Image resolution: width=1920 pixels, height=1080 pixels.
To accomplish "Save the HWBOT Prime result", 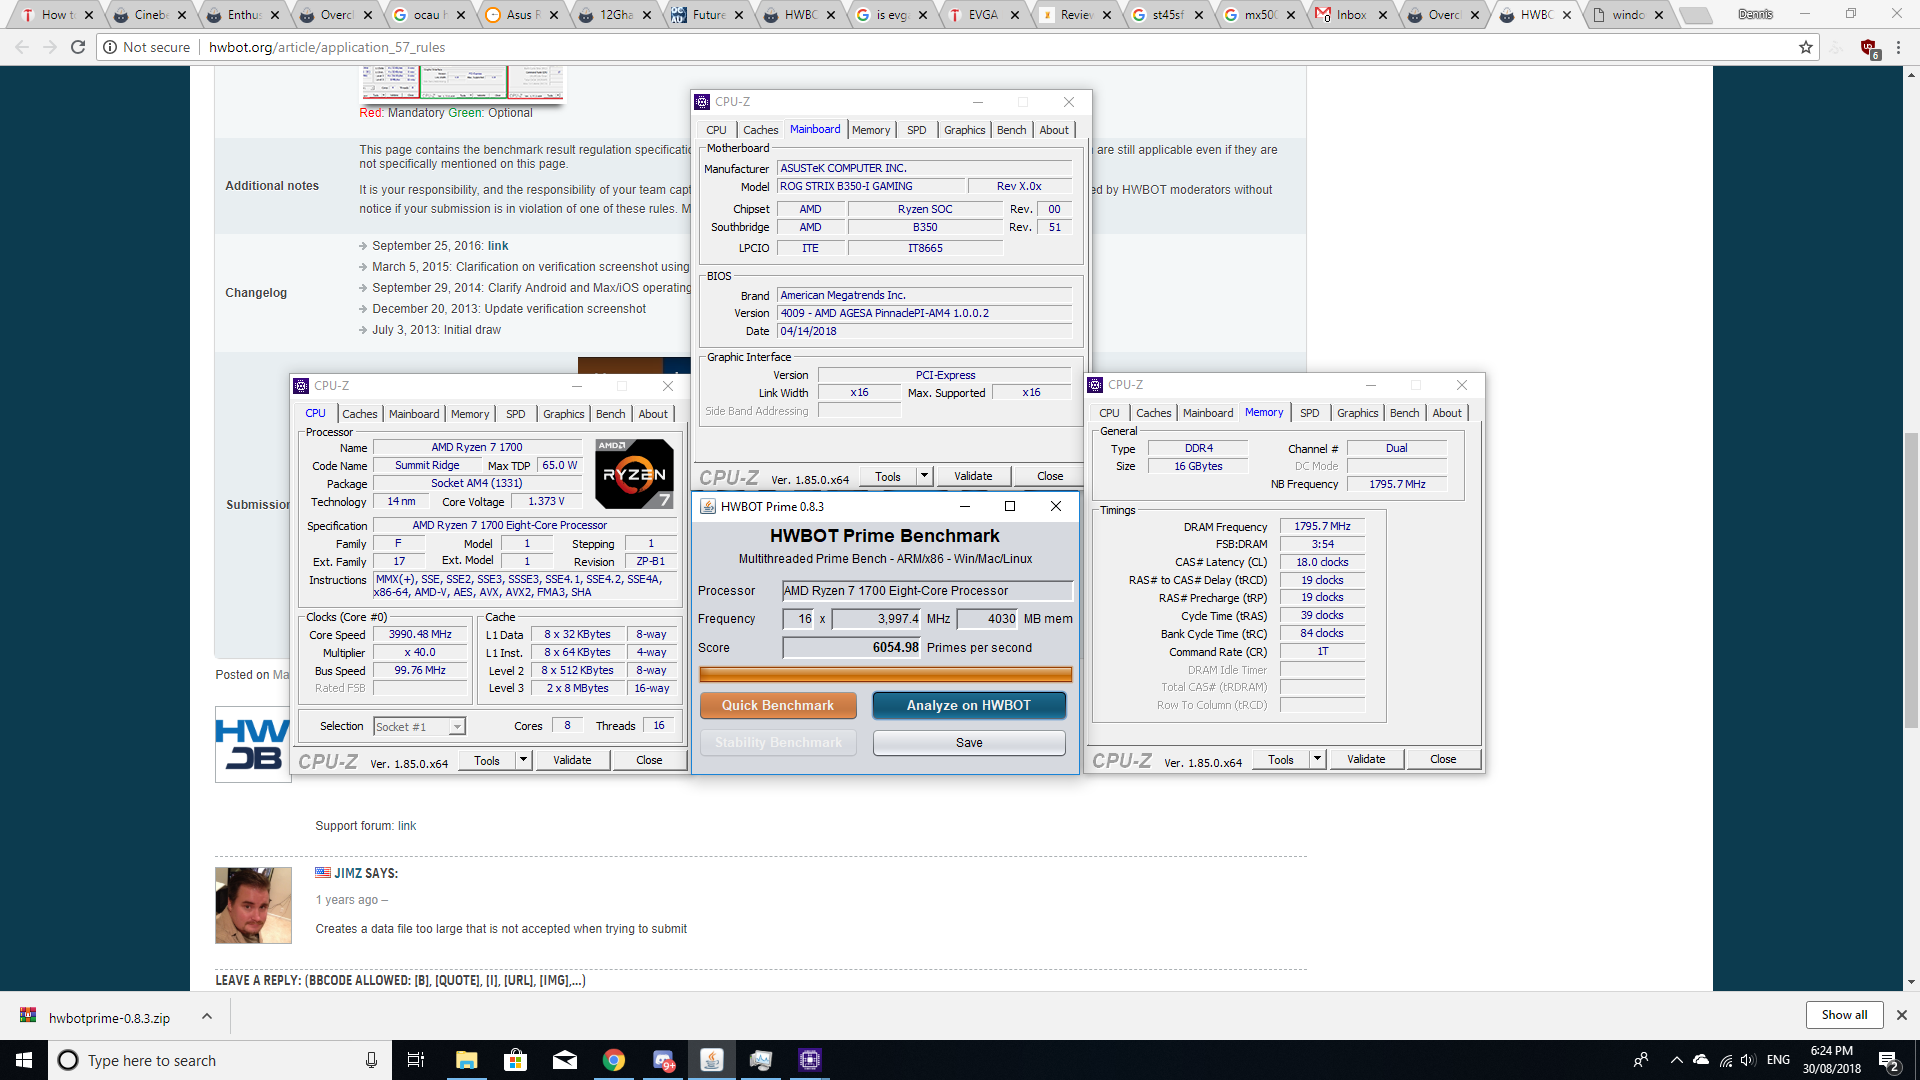I will (968, 743).
